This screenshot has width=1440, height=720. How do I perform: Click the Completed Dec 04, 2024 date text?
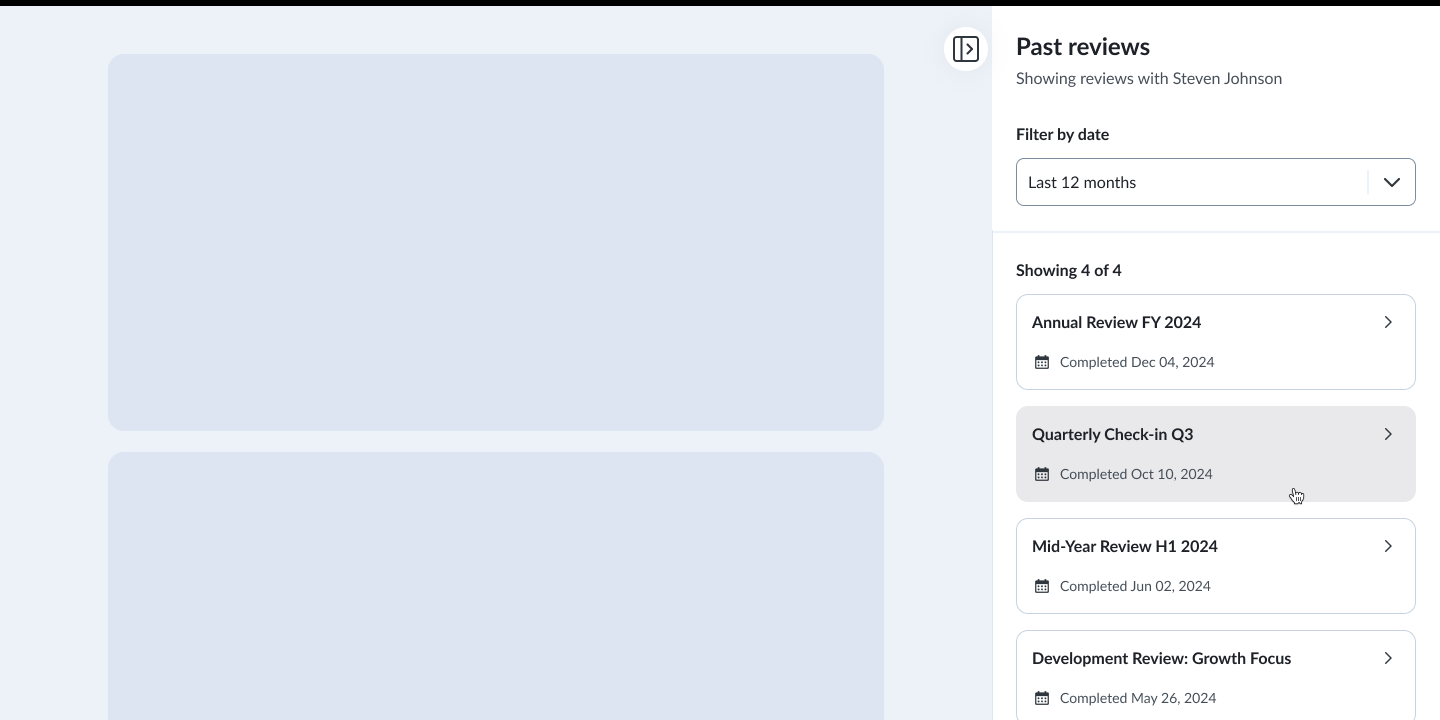(x=1137, y=362)
